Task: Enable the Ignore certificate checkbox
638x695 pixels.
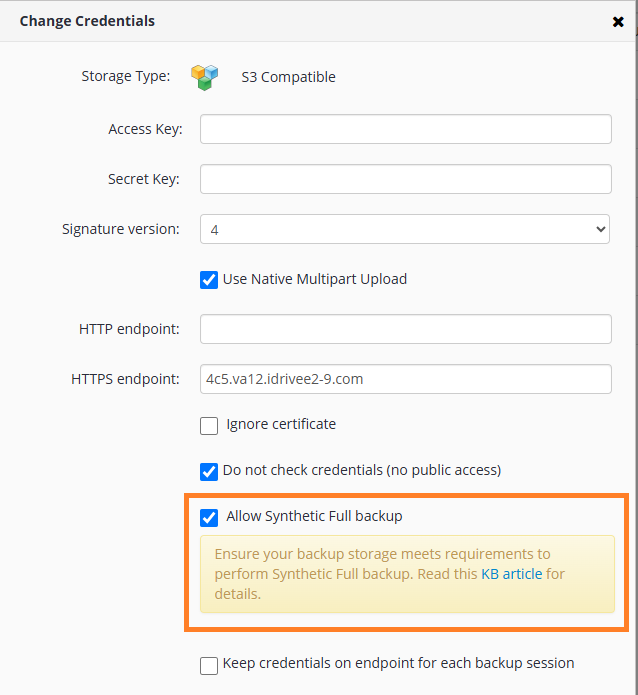Action: click(x=209, y=426)
